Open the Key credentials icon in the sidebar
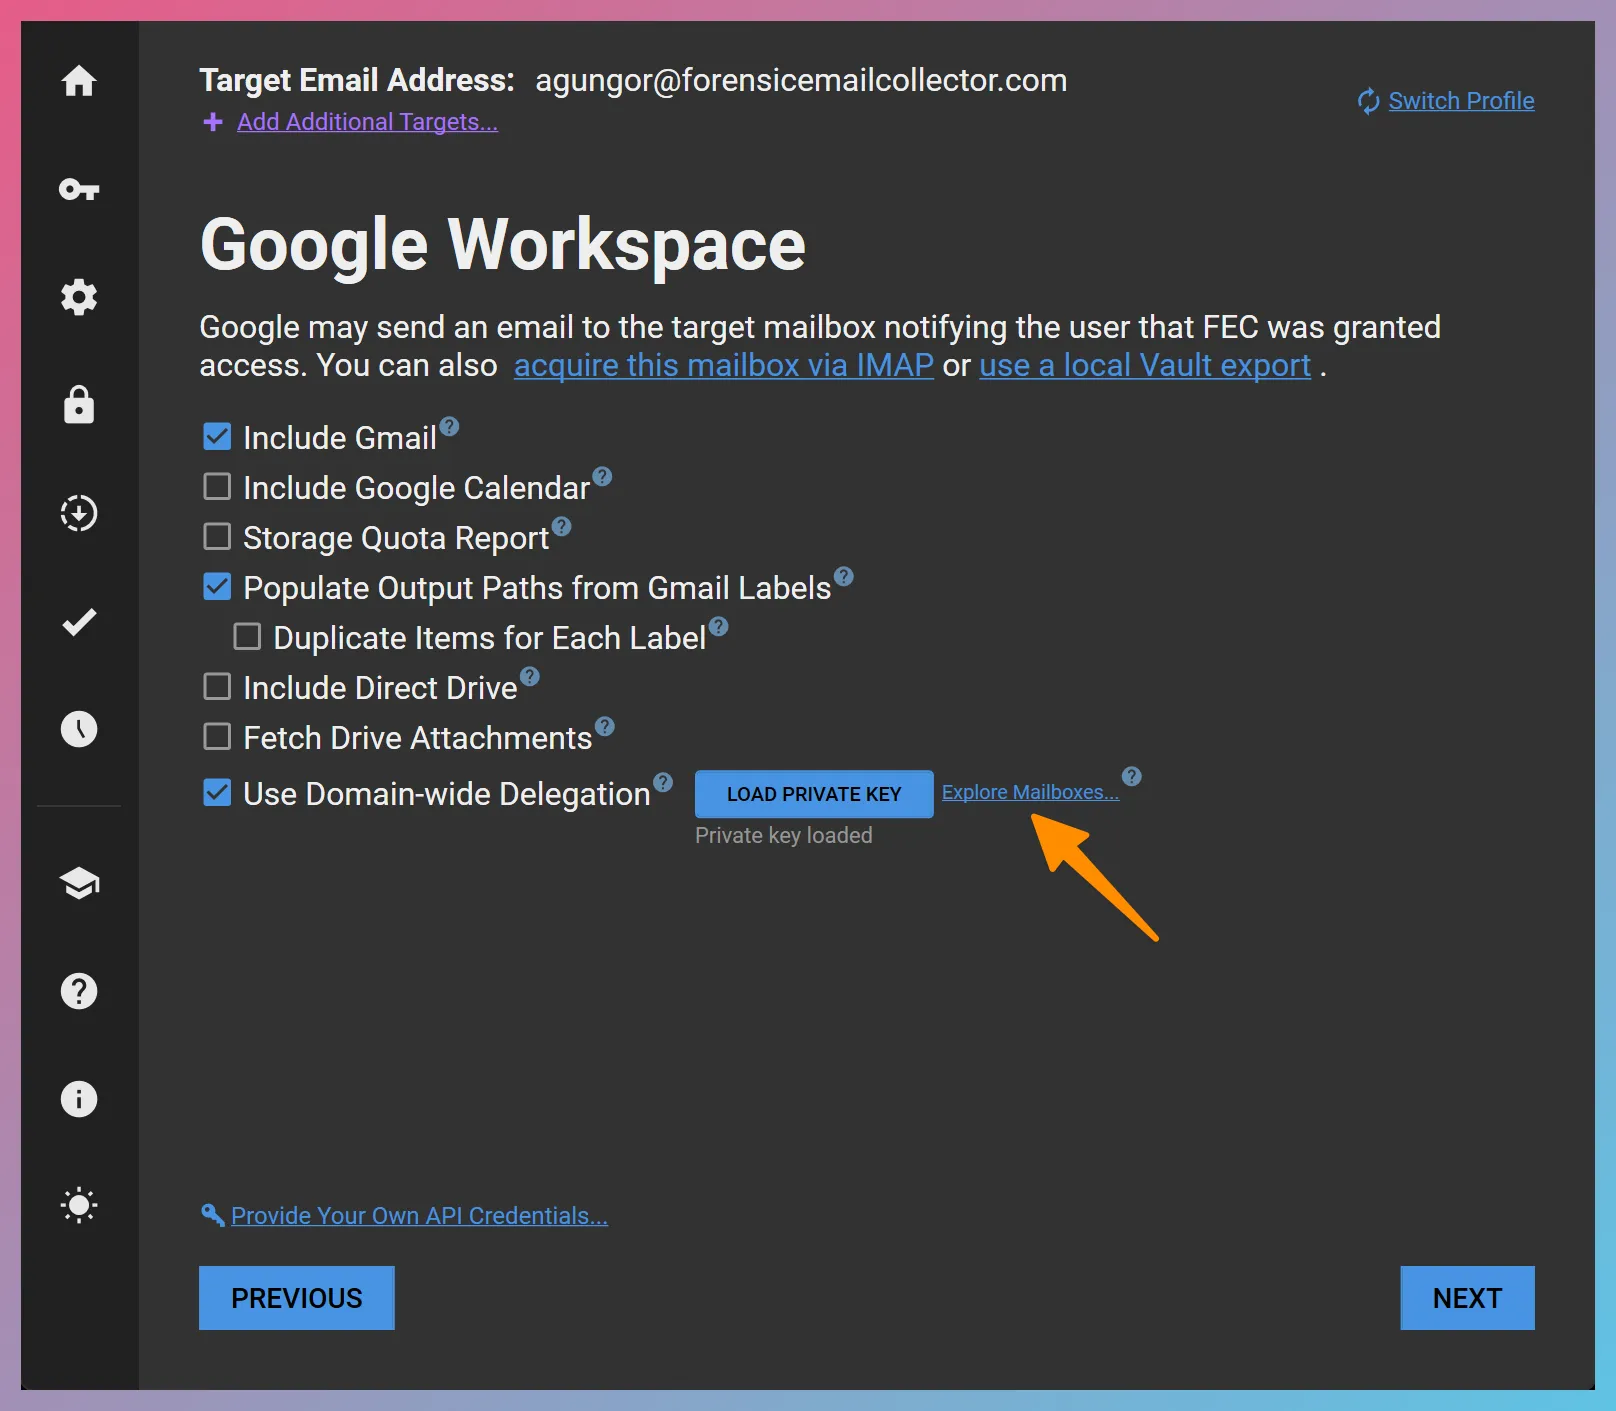1616x1411 pixels. pyautogui.click(x=79, y=189)
